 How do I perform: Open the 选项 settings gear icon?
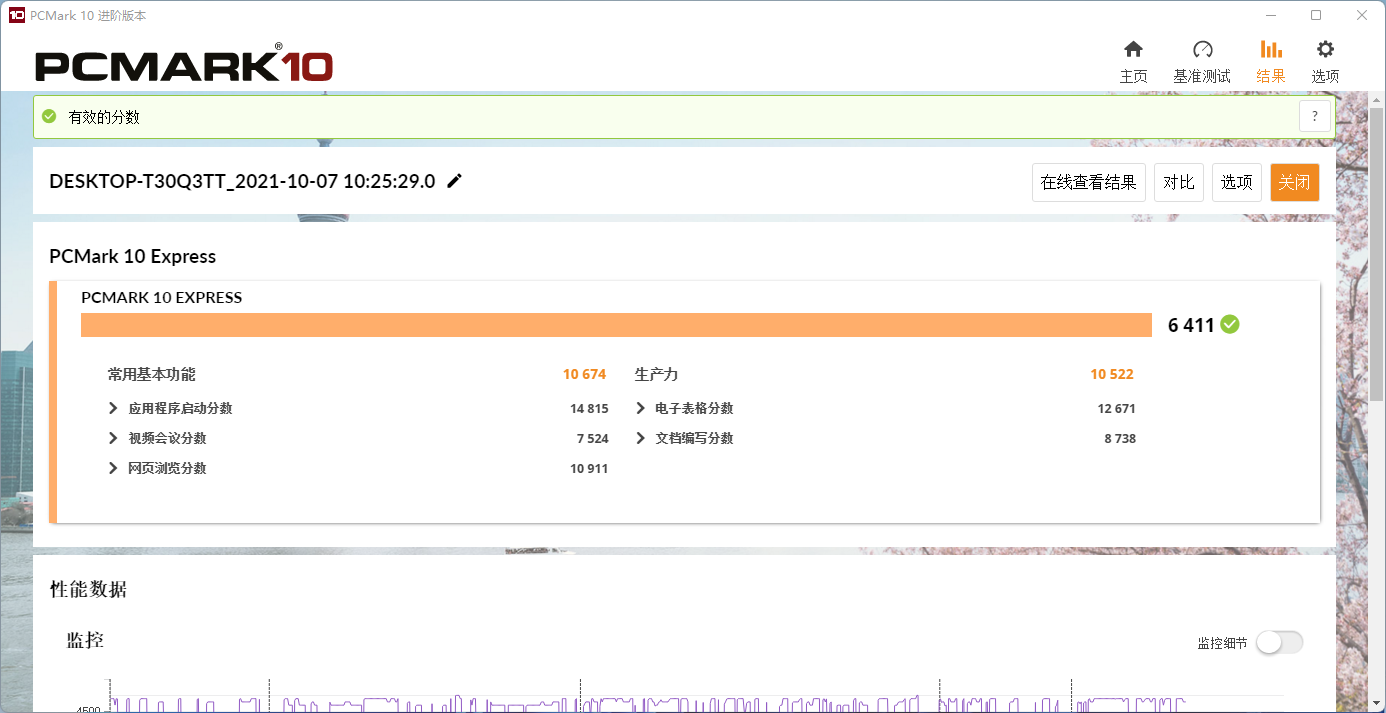pyautogui.click(x=1325, y=50)
